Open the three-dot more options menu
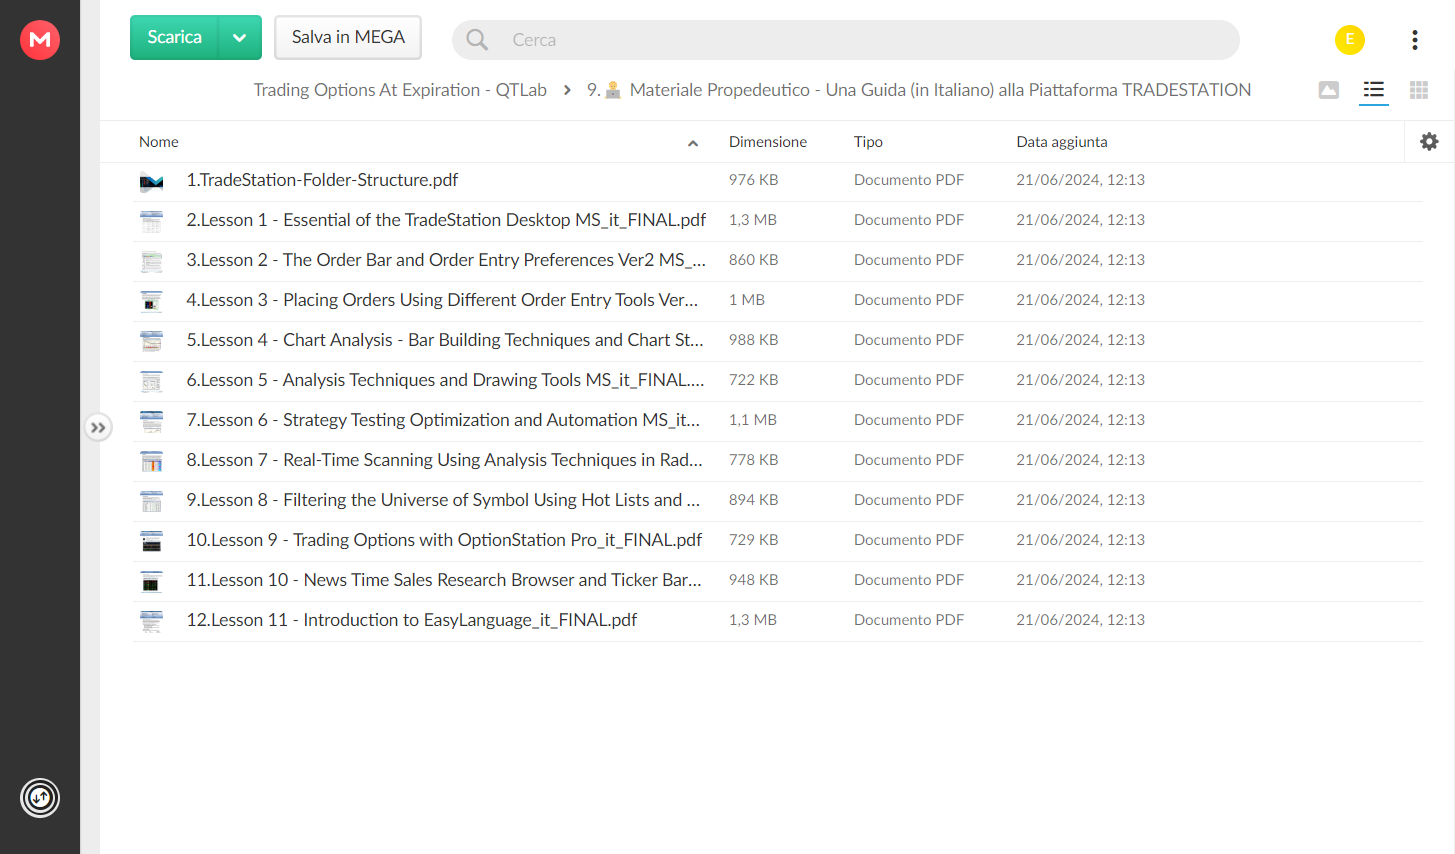The width and height of the screenshot is (1455, 854). 1414,39
